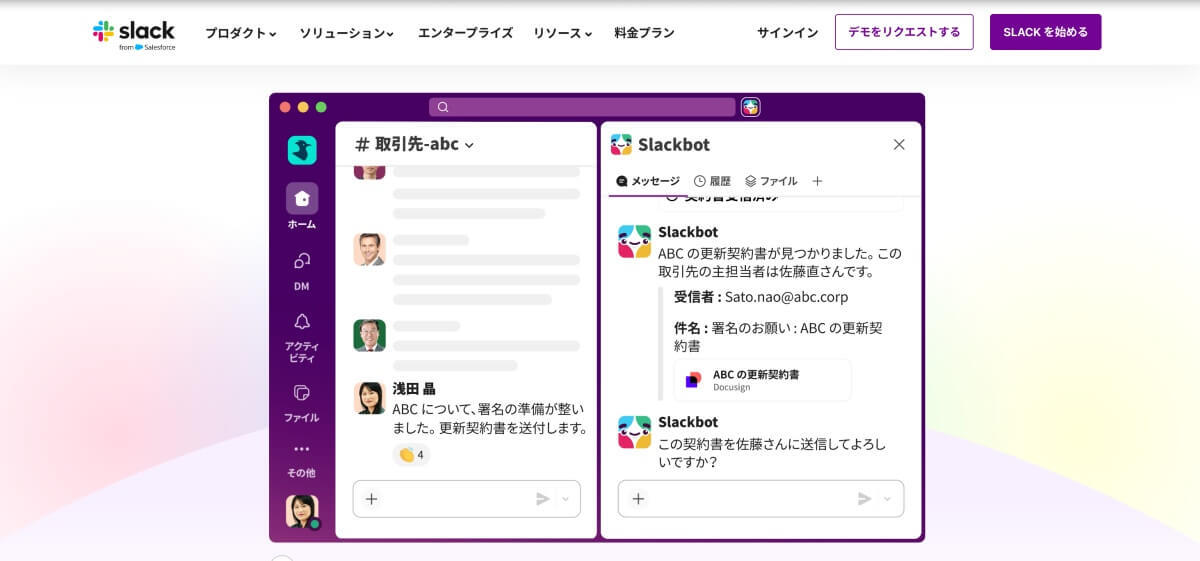Click the Slackbot message input field
Image resolution: width=1200 pixels, height=561 pixels.
pyautogui.click(x=760, y=499)
